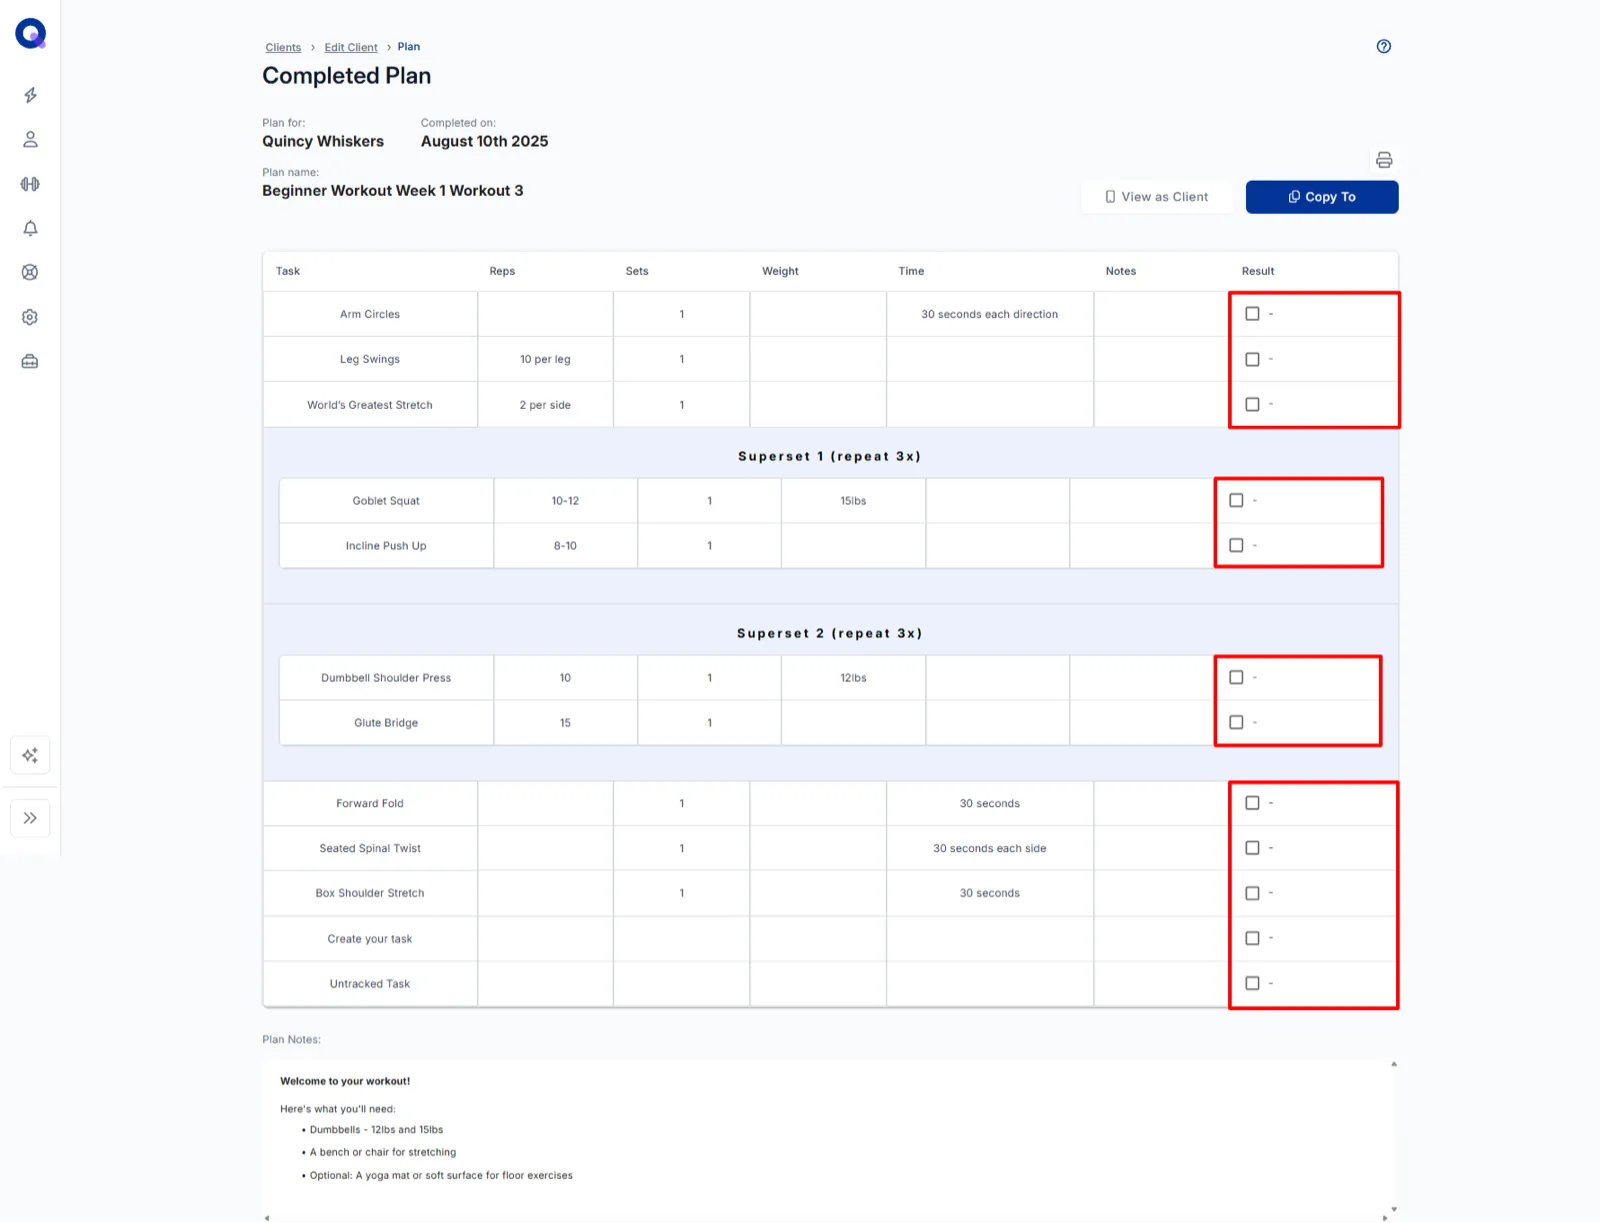This screenshot has height=1223, width=1600.
Task: Click the Task column header
Action: click(x=288, y=271)
